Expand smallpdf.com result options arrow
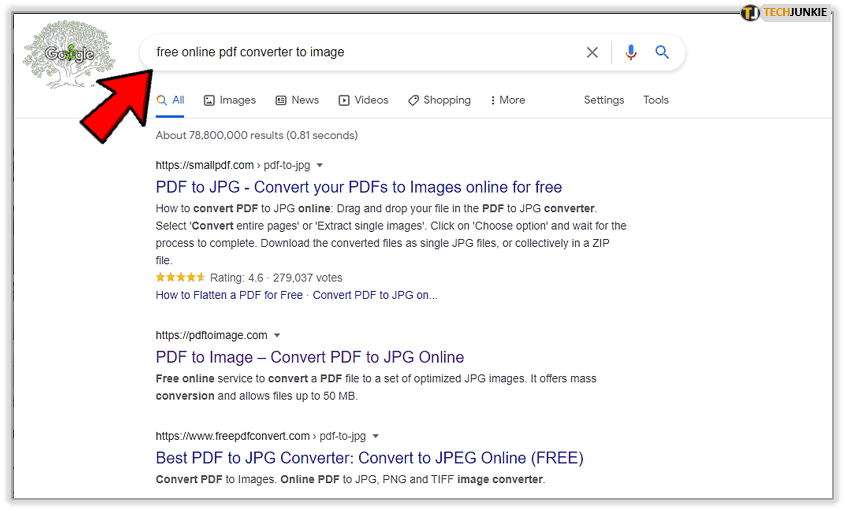The height and width of the screenshot is (511, 845). [320, 165]
